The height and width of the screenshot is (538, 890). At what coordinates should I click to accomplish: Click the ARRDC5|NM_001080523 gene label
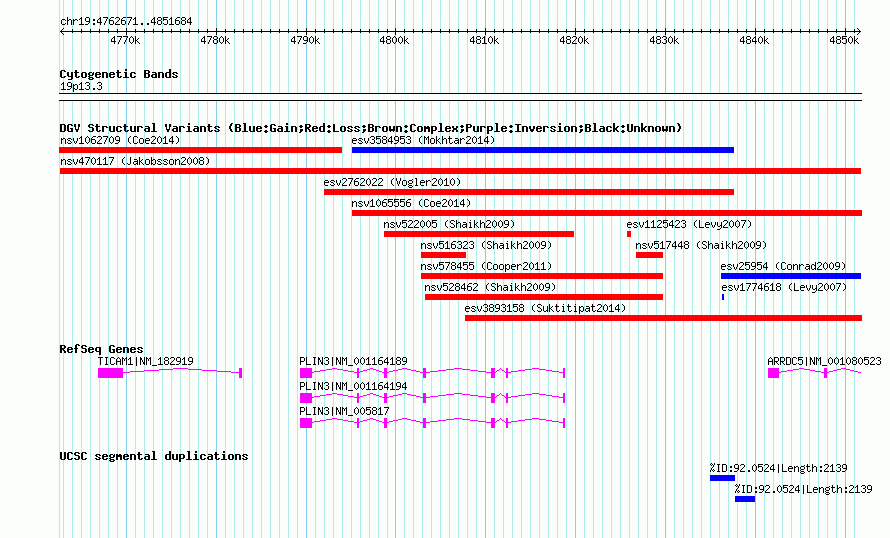click(x=824, y=361)
